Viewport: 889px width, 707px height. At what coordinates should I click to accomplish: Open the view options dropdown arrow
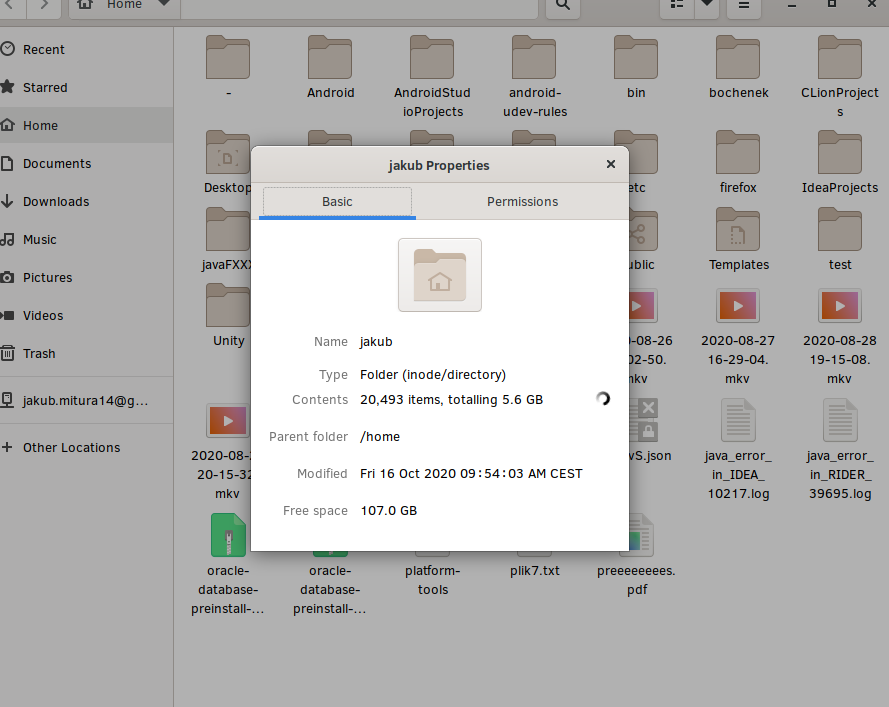click(x=707, y=6)
